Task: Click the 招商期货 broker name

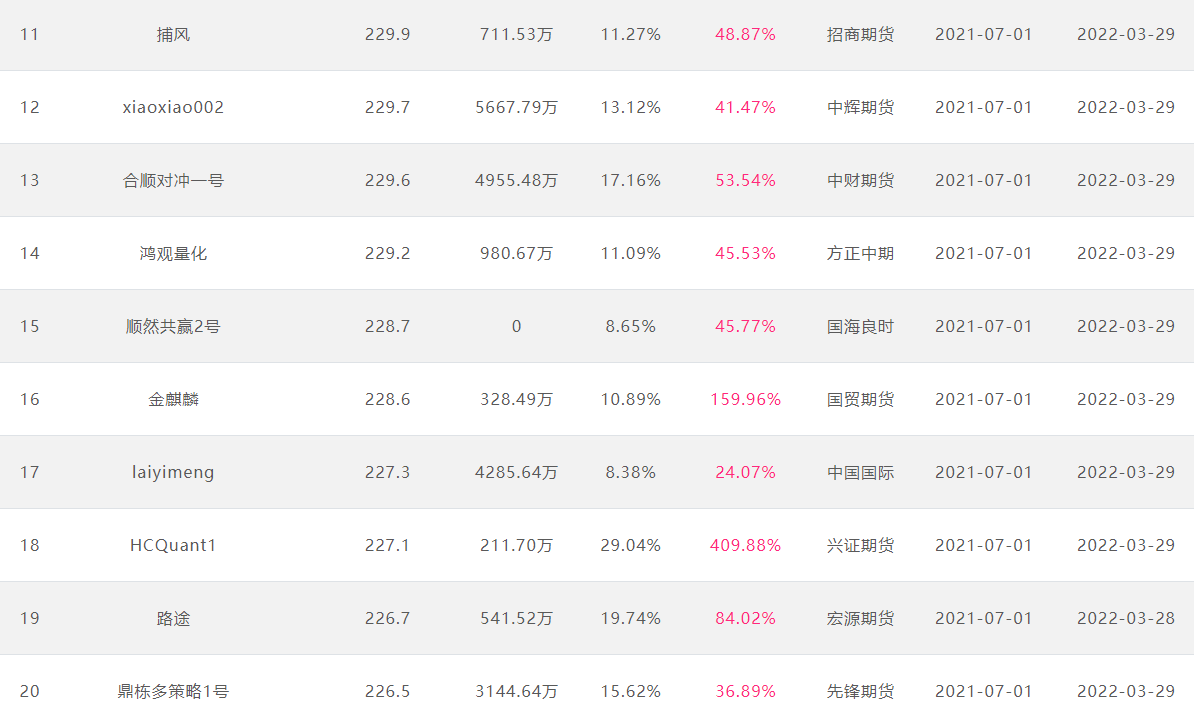Action: (x=860, y=34)
